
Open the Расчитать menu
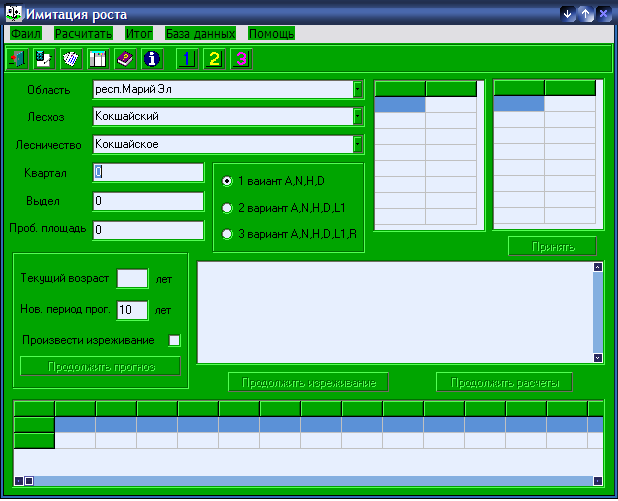click(83, 34)
